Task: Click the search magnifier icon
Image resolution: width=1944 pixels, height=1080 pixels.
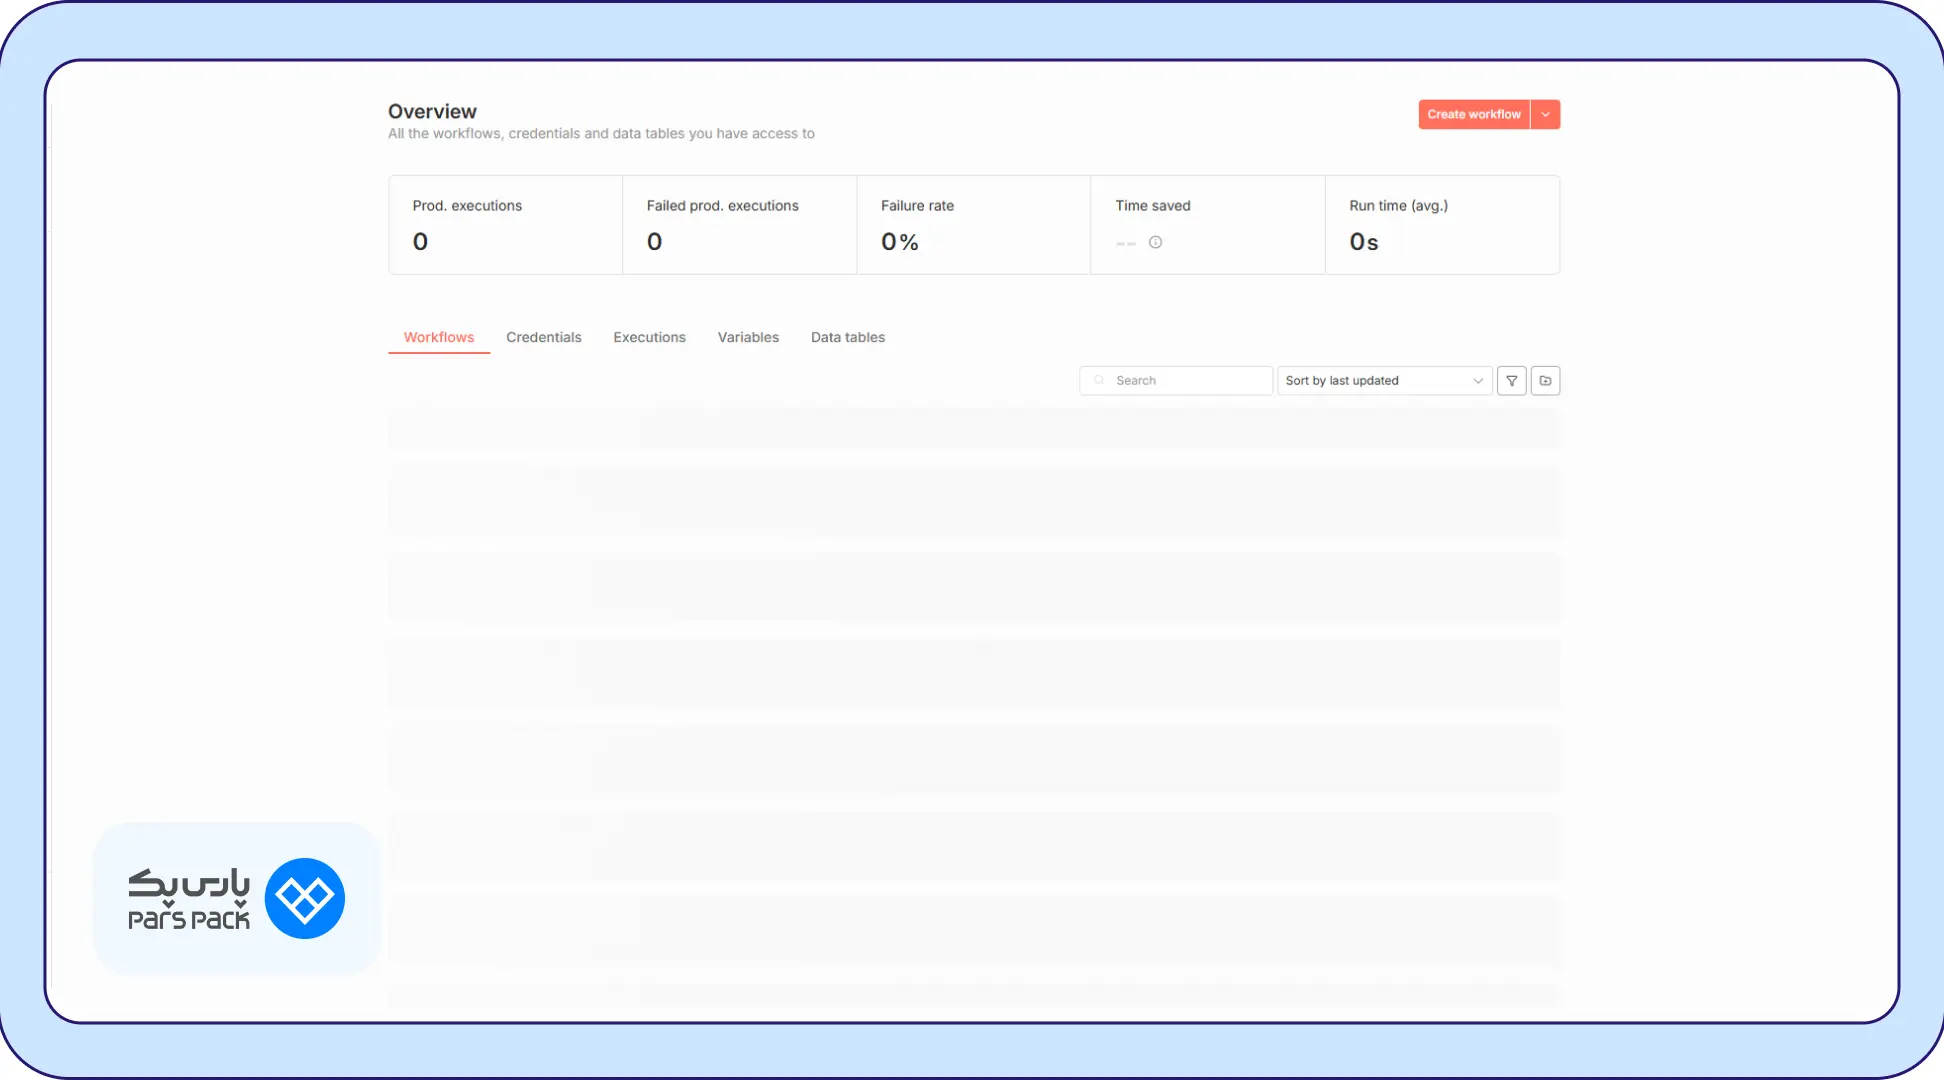Action: tap(1098, 380)
